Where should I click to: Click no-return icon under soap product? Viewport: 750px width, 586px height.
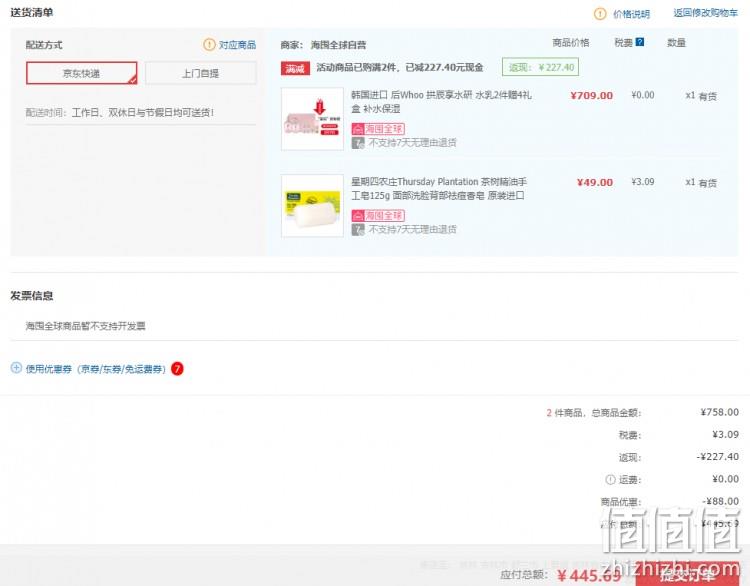(x=358, y=230)
